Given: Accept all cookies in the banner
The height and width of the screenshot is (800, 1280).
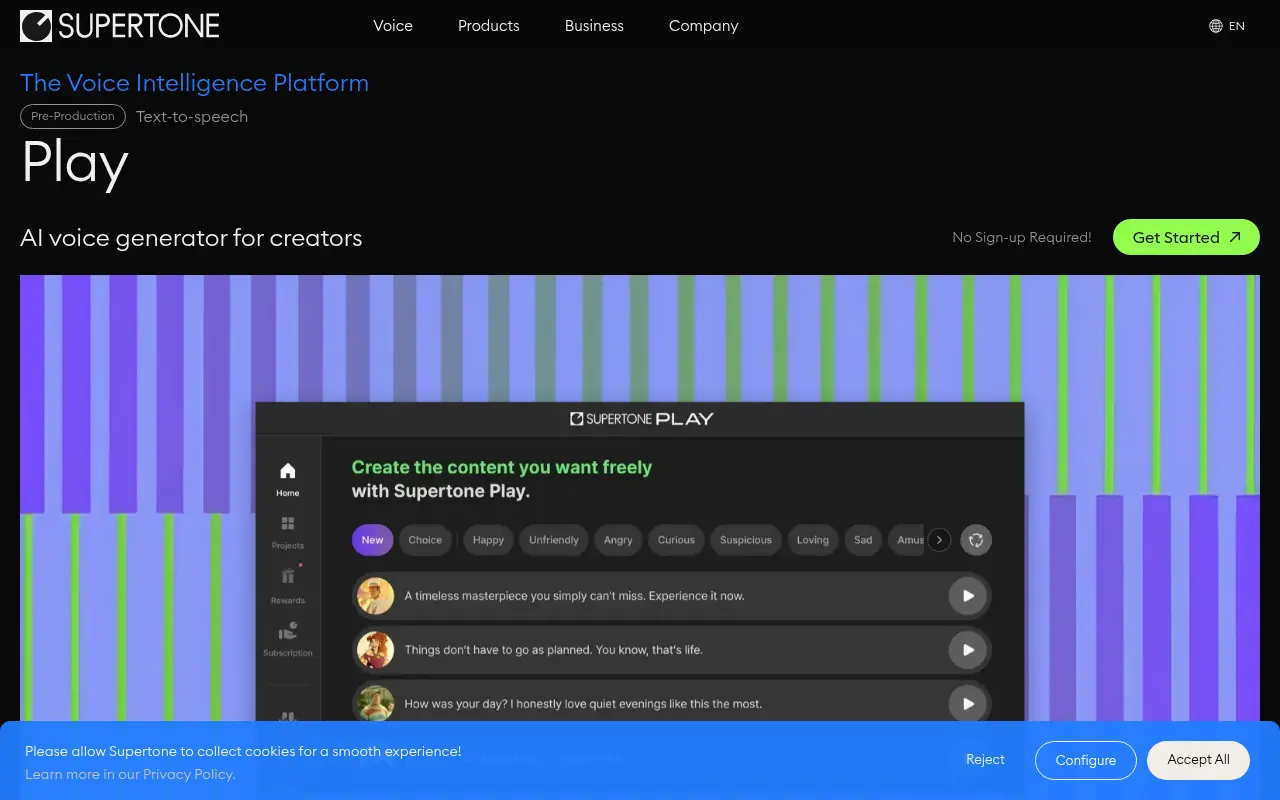Looking at the screenshot, I should (x=1198, y=760).
